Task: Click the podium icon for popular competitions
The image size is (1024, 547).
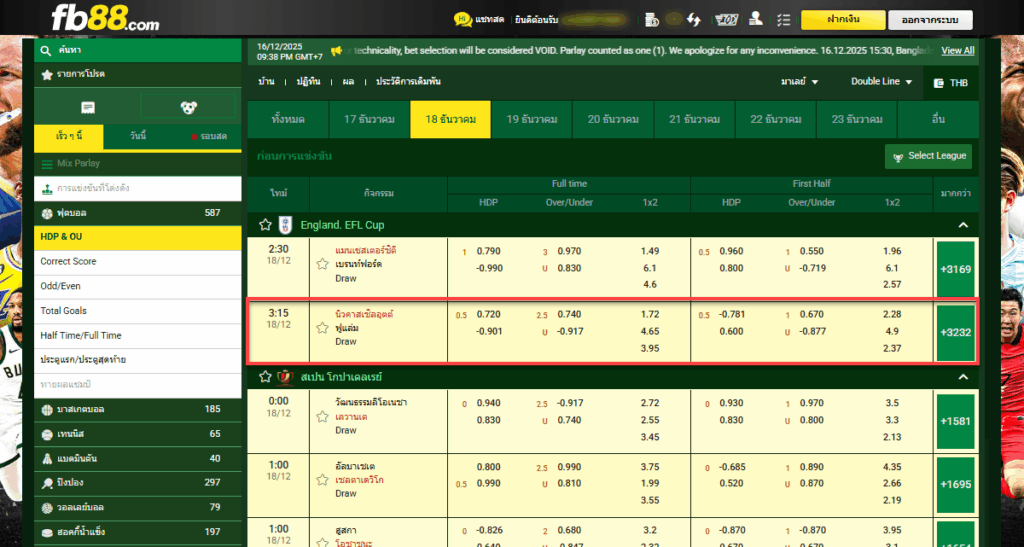Action: click(47, 189)
